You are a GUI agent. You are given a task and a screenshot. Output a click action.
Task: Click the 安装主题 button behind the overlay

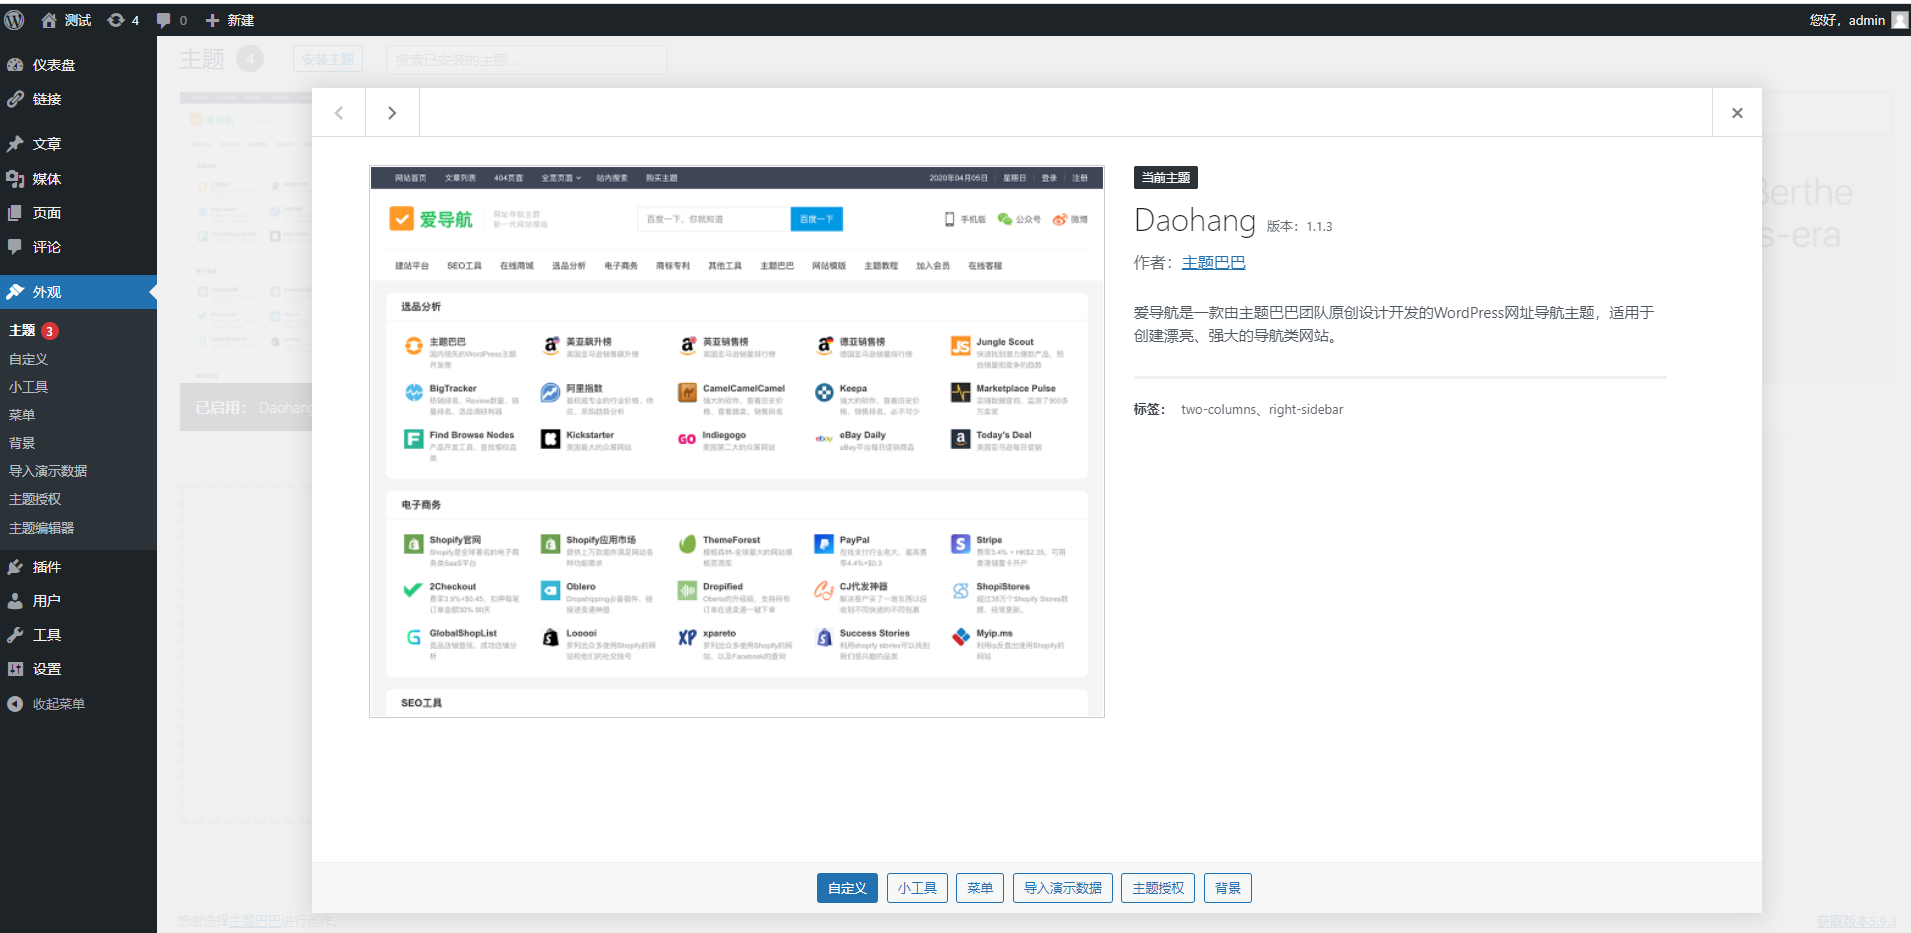coord(328,59)
